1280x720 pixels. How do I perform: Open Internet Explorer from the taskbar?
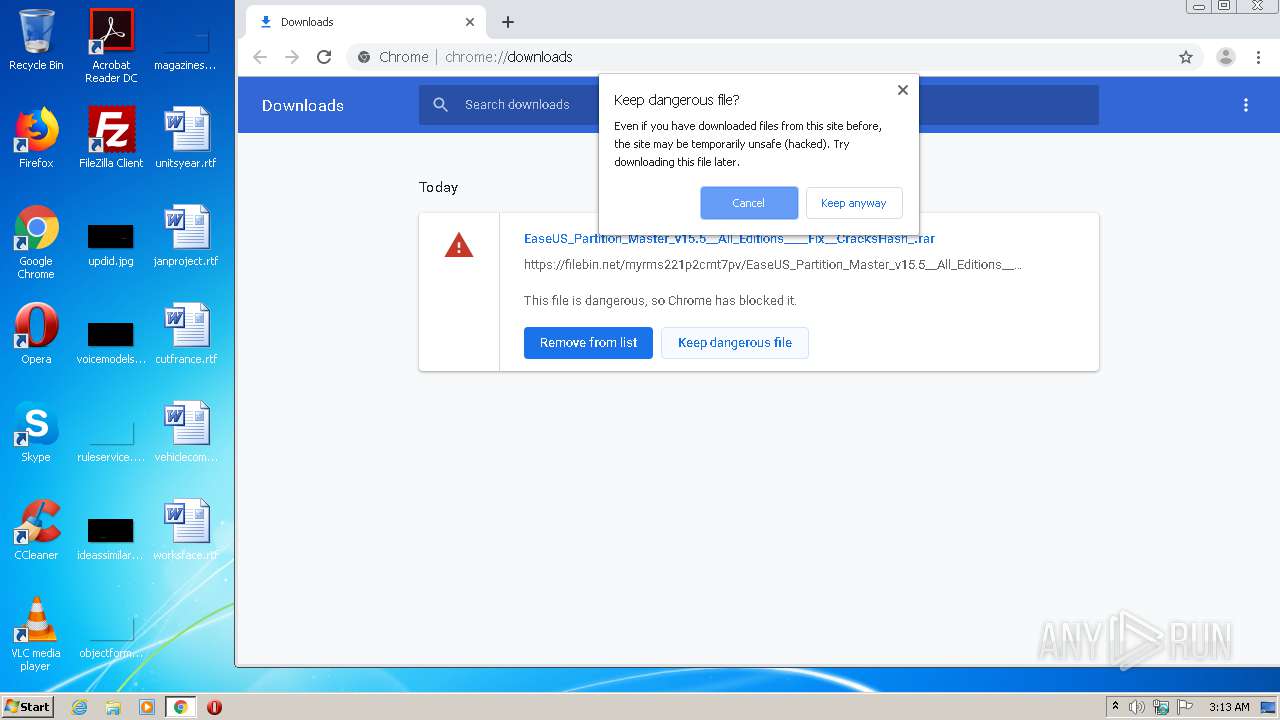pyautogui.click(x=80, y=707)
